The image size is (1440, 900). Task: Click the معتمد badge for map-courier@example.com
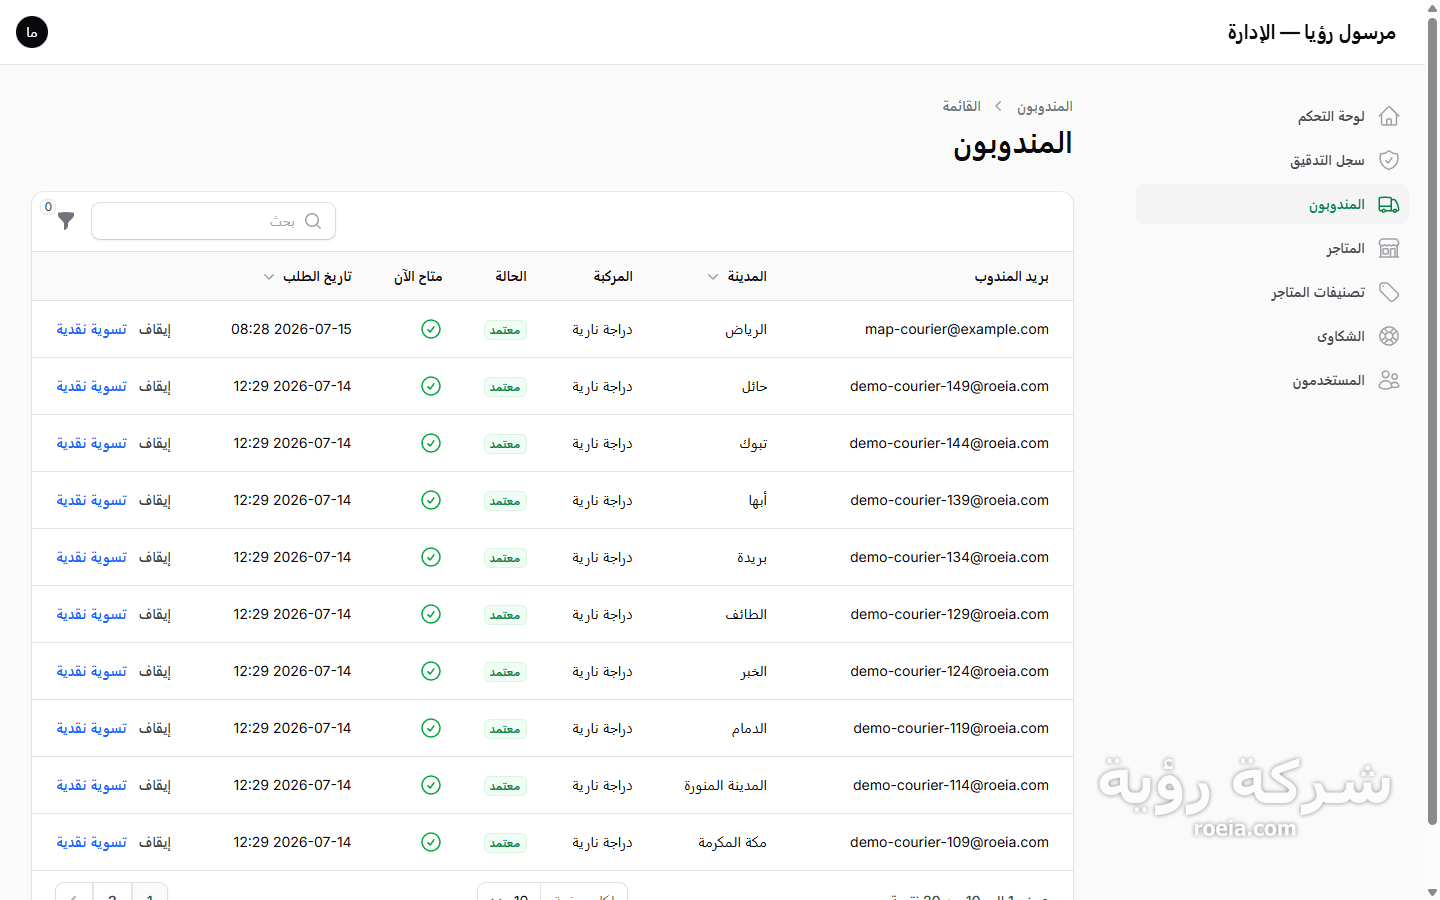(505, 330)
